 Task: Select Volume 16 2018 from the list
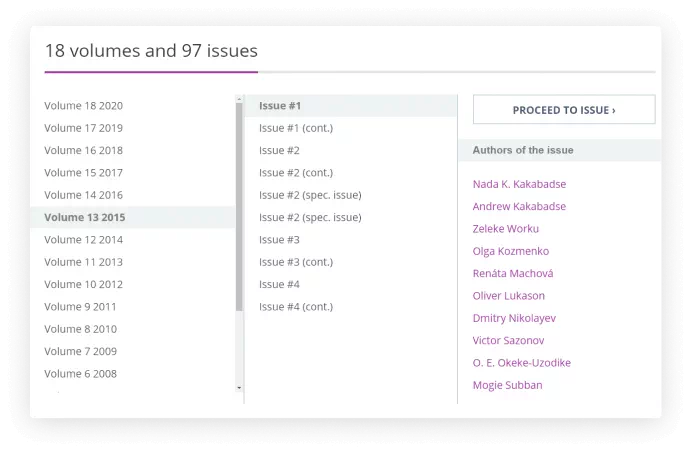[84, 151]
